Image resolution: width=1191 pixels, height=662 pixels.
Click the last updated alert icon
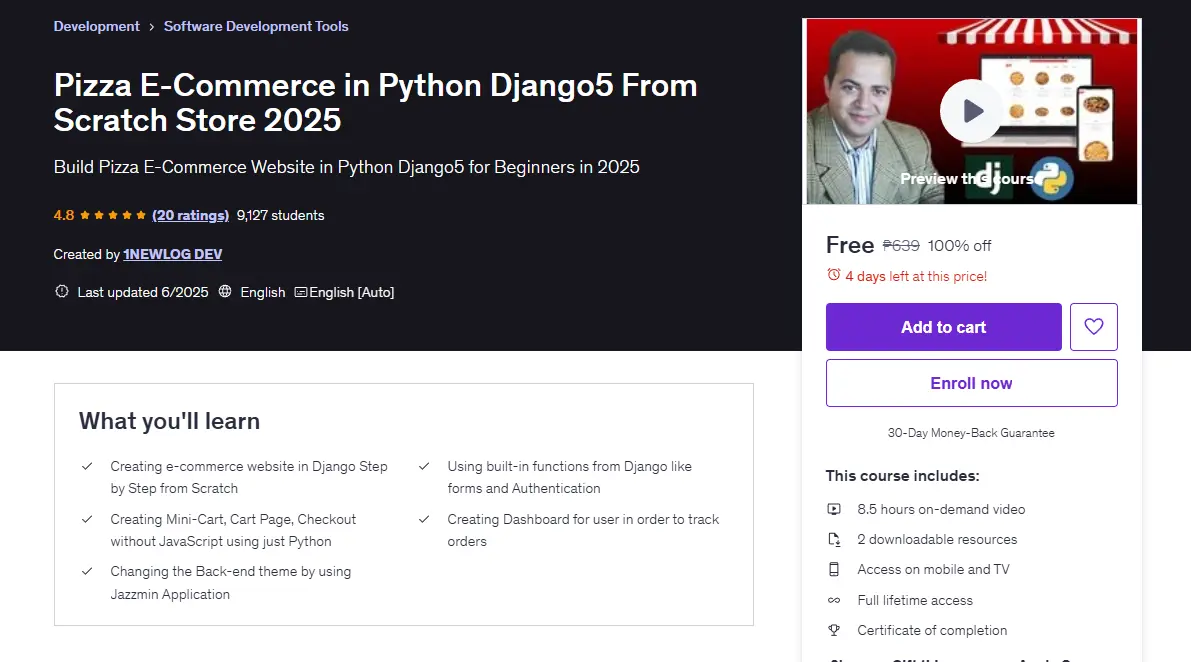pyautogui.click(x=62, y=292)
